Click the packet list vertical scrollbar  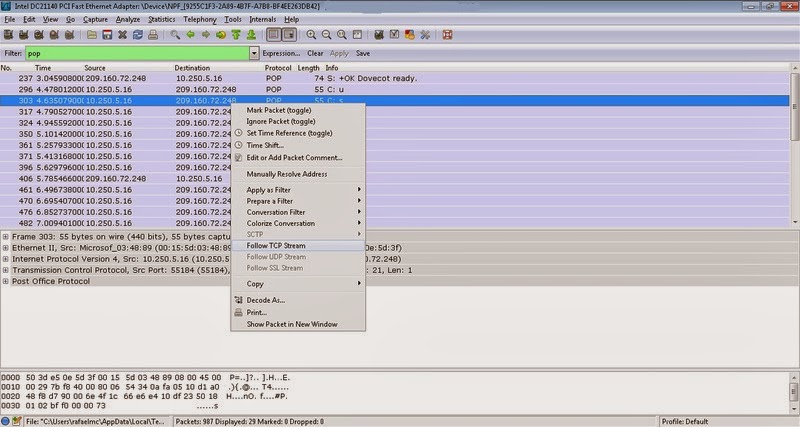tap(794, 145)
